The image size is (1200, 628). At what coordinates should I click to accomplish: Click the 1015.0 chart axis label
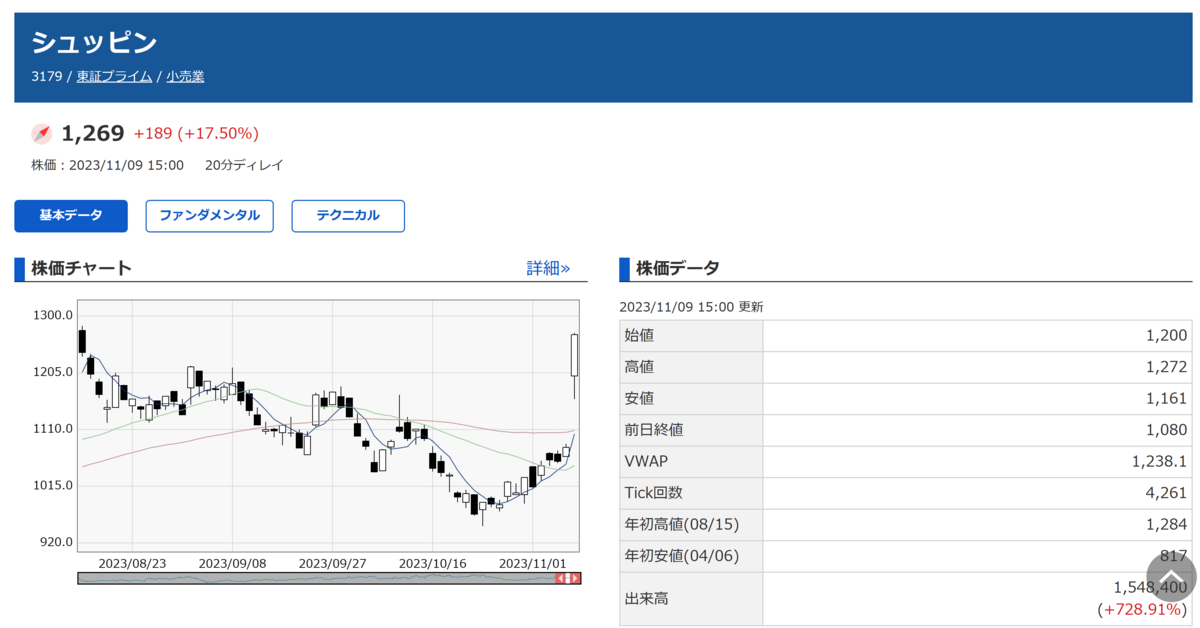(53, 485)
